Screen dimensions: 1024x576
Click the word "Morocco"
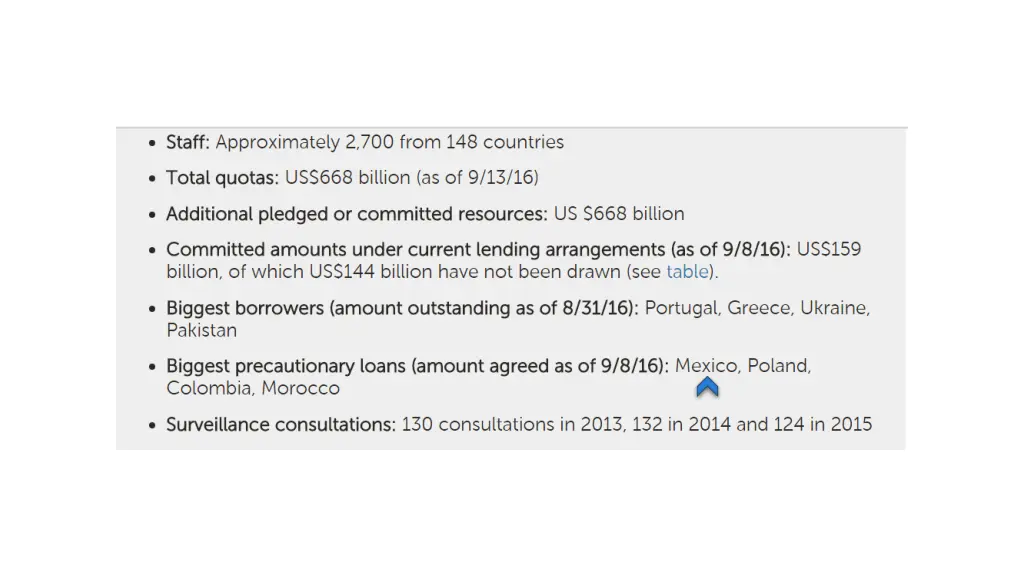(x=300, y=389)
